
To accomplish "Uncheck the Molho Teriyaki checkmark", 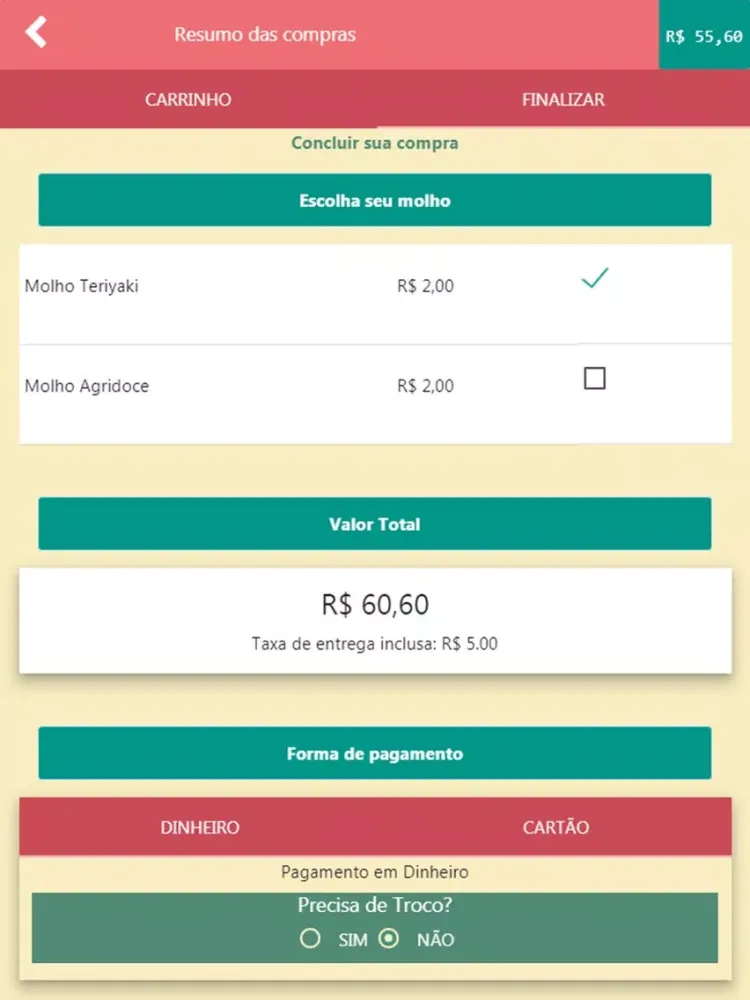I will (595, 280).
